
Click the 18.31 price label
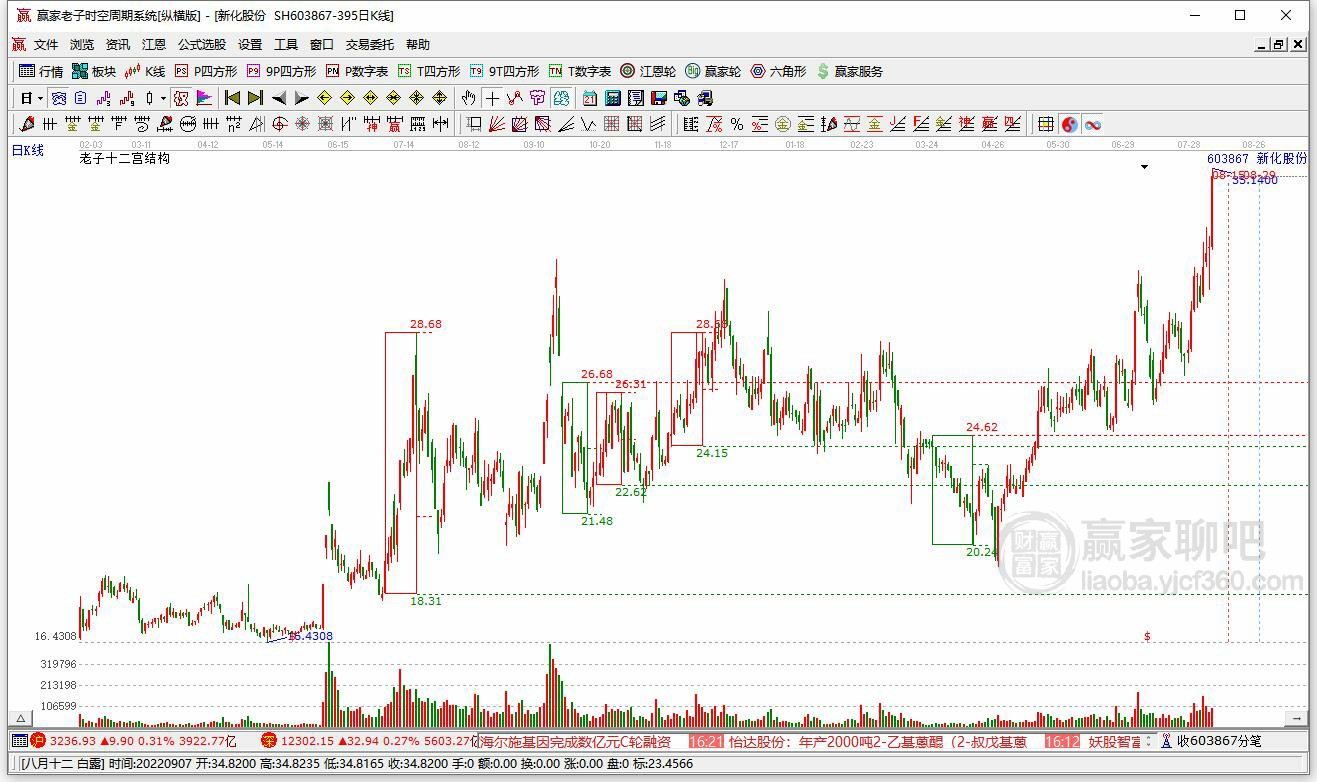(x=426, y=601)
